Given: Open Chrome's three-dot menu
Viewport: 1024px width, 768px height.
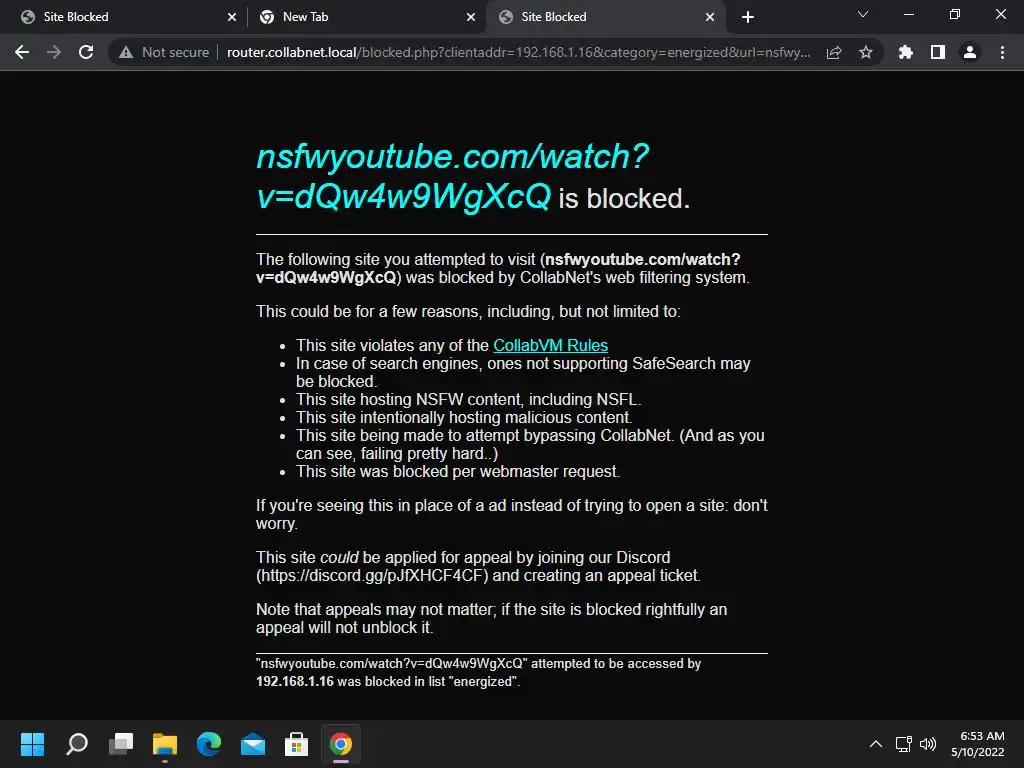Looking at the screenshot, I should 1002,52.
